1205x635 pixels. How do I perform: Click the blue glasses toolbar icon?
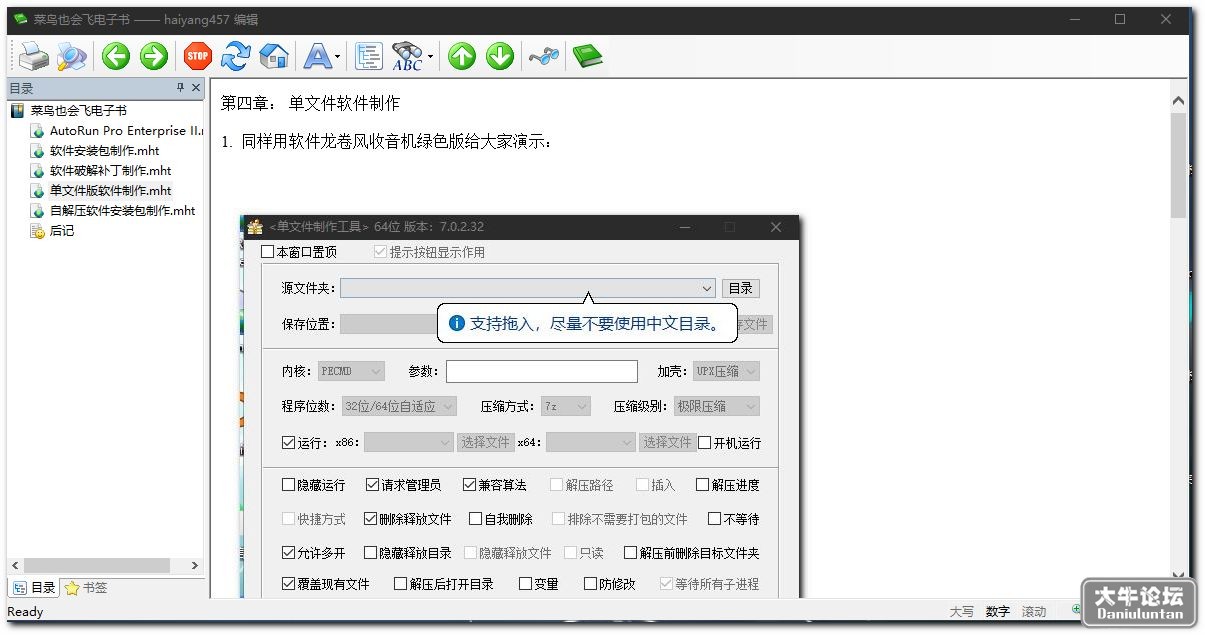[x=544, y=56]
